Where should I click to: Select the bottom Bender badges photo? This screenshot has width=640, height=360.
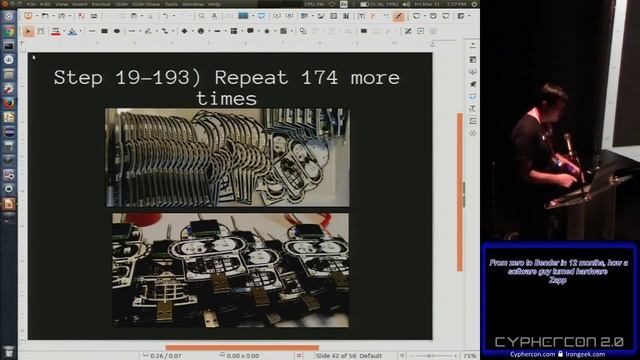click(x=231, y=270)
